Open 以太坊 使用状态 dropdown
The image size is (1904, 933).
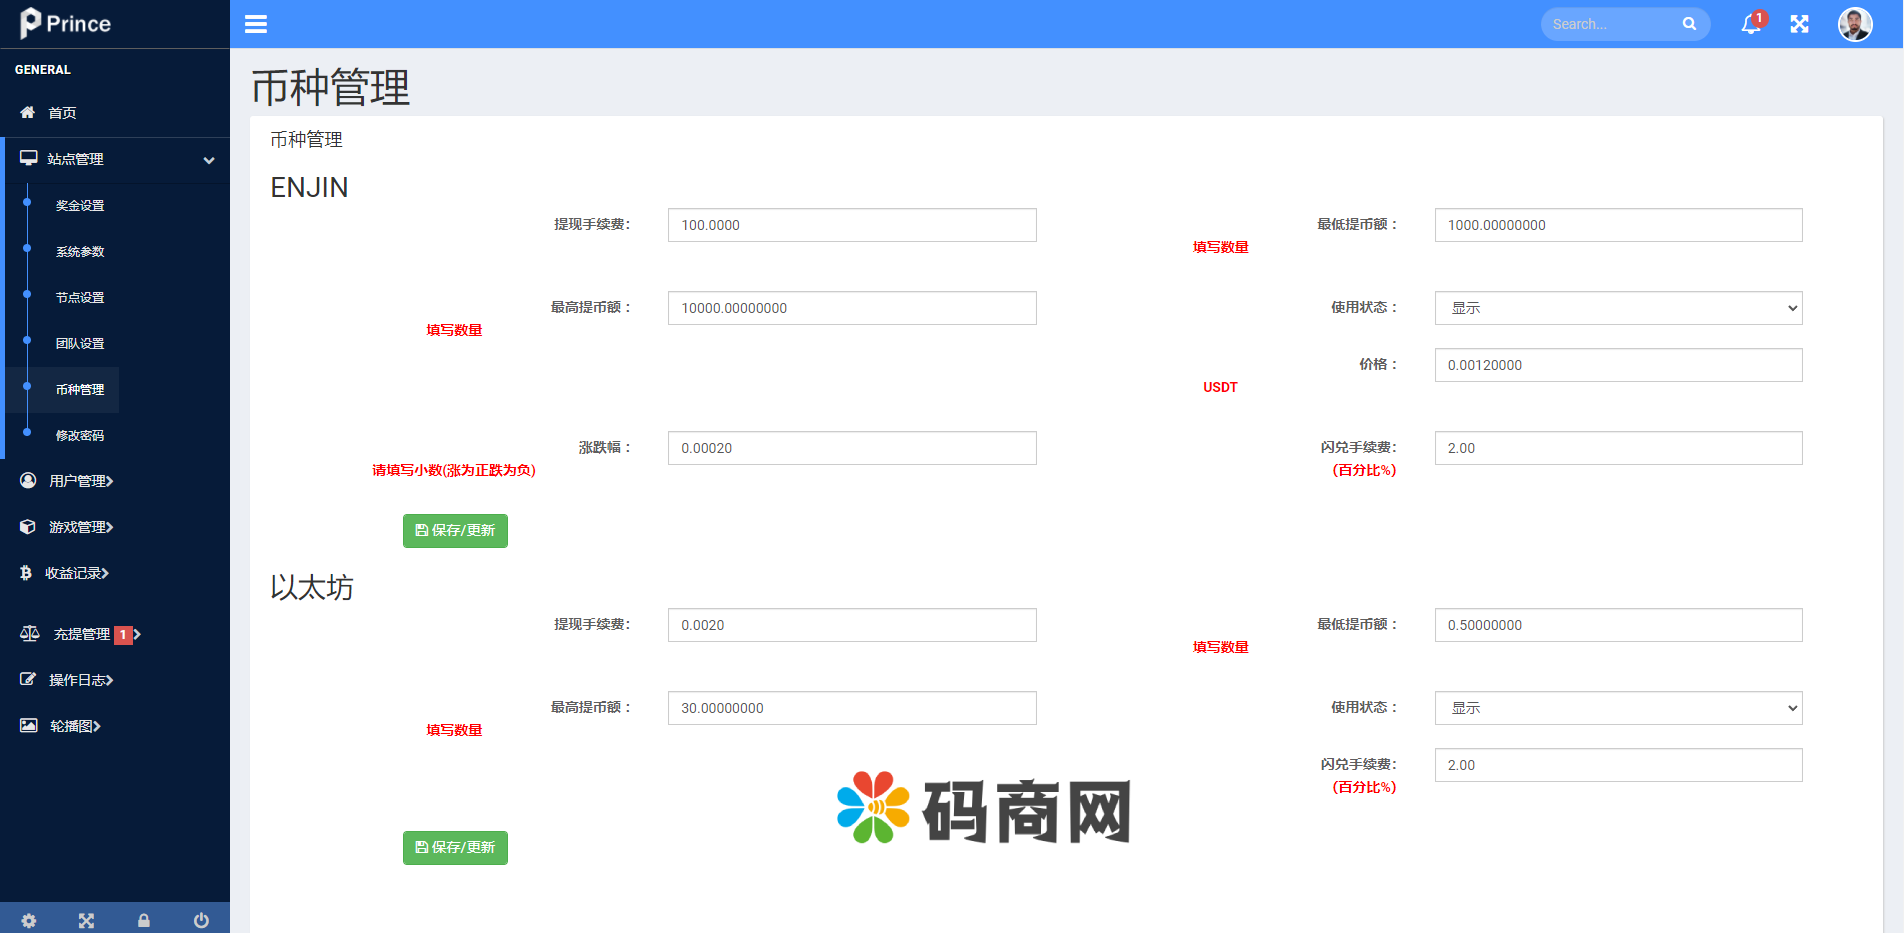pyautogui.click(x=1617, y=708)
